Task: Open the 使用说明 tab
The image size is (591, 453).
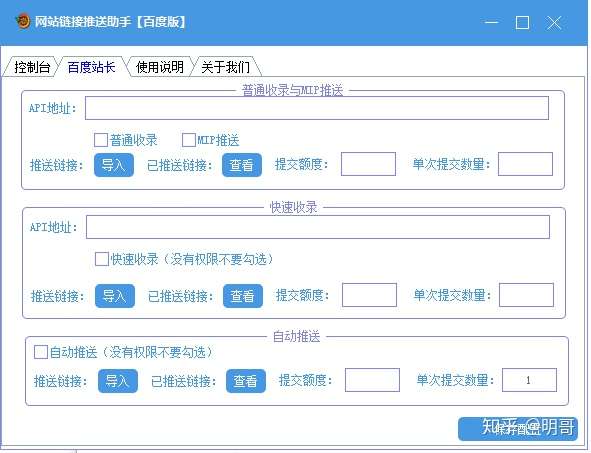Action: pos(160,67)
